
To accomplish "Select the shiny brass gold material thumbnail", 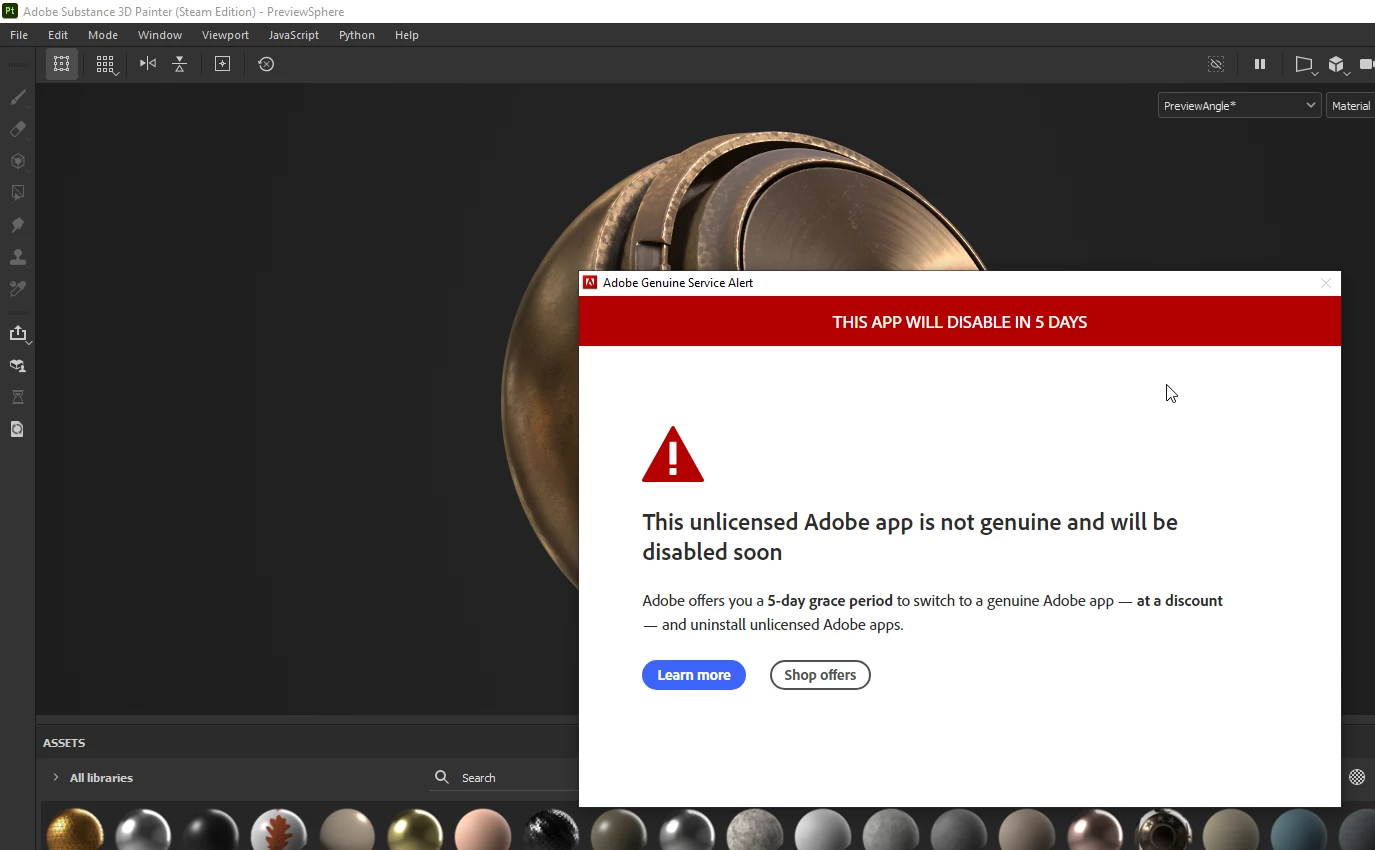I will 415,830.
